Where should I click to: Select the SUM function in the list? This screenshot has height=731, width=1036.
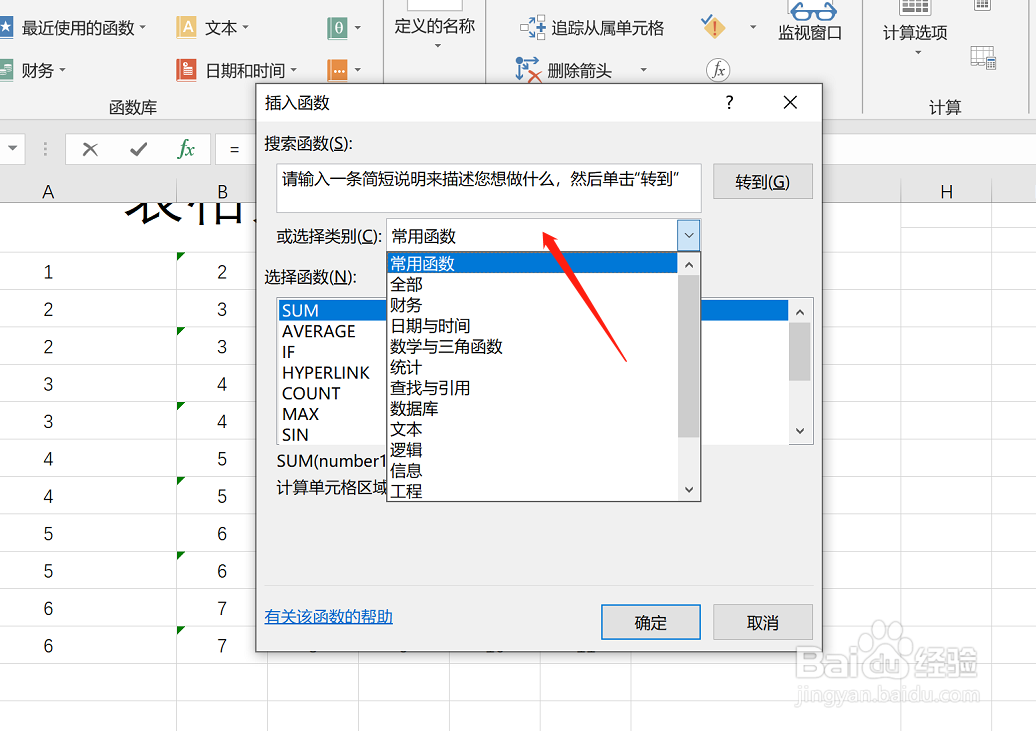pos(300,310)
